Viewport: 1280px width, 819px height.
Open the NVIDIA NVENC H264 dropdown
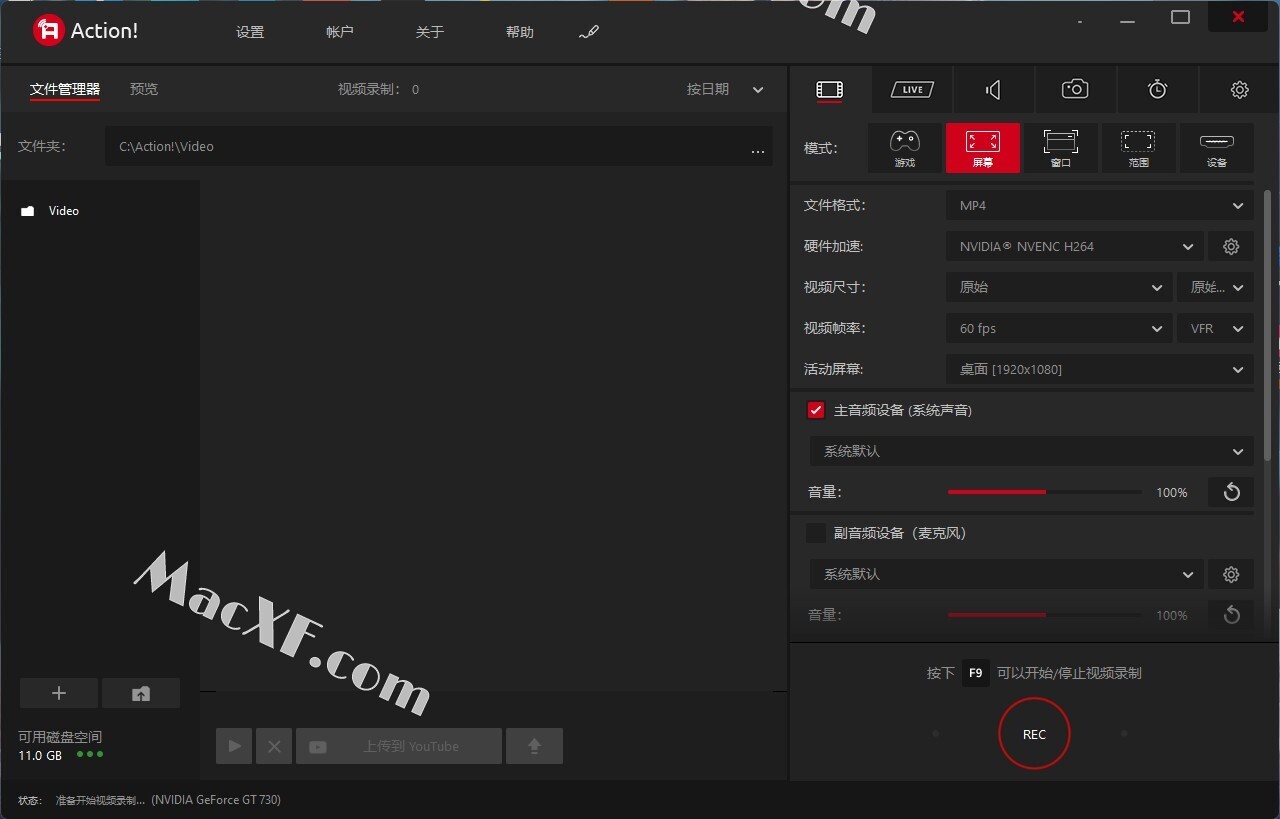pyautogui.click(x=1074, y=247)
